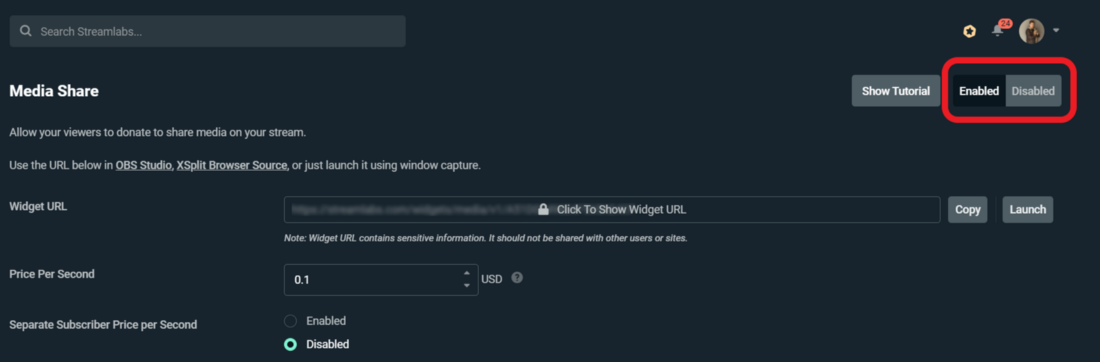Viewport: 1100px width, 362px height.
Task: Open the gold star Prime icon
Action: point(969,31)
